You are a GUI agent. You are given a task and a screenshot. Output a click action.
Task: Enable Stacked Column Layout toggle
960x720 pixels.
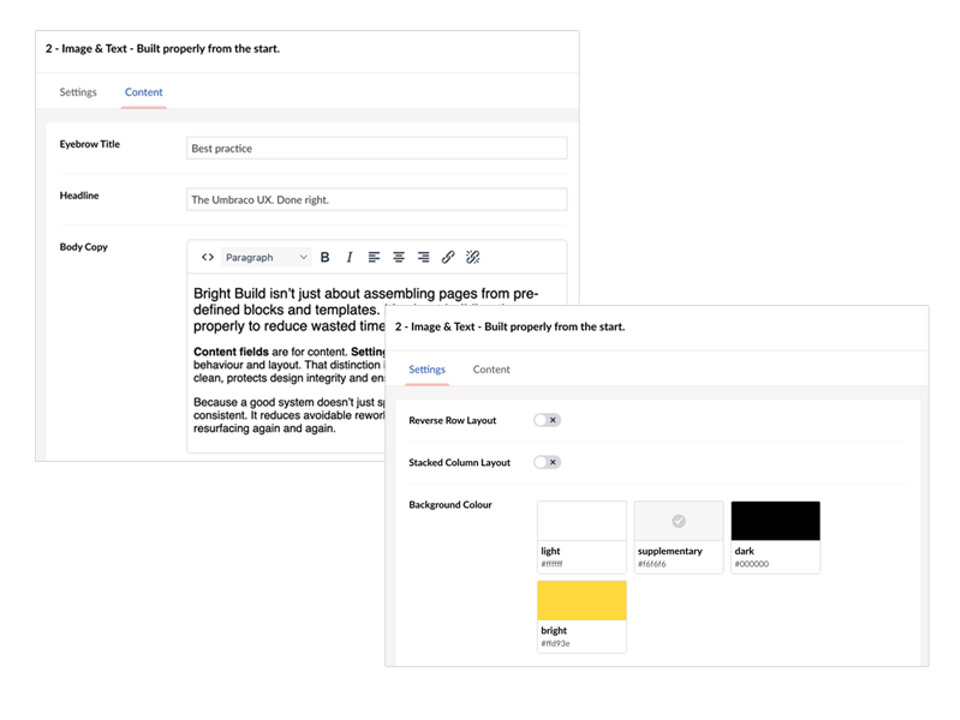tap(547, 462)
